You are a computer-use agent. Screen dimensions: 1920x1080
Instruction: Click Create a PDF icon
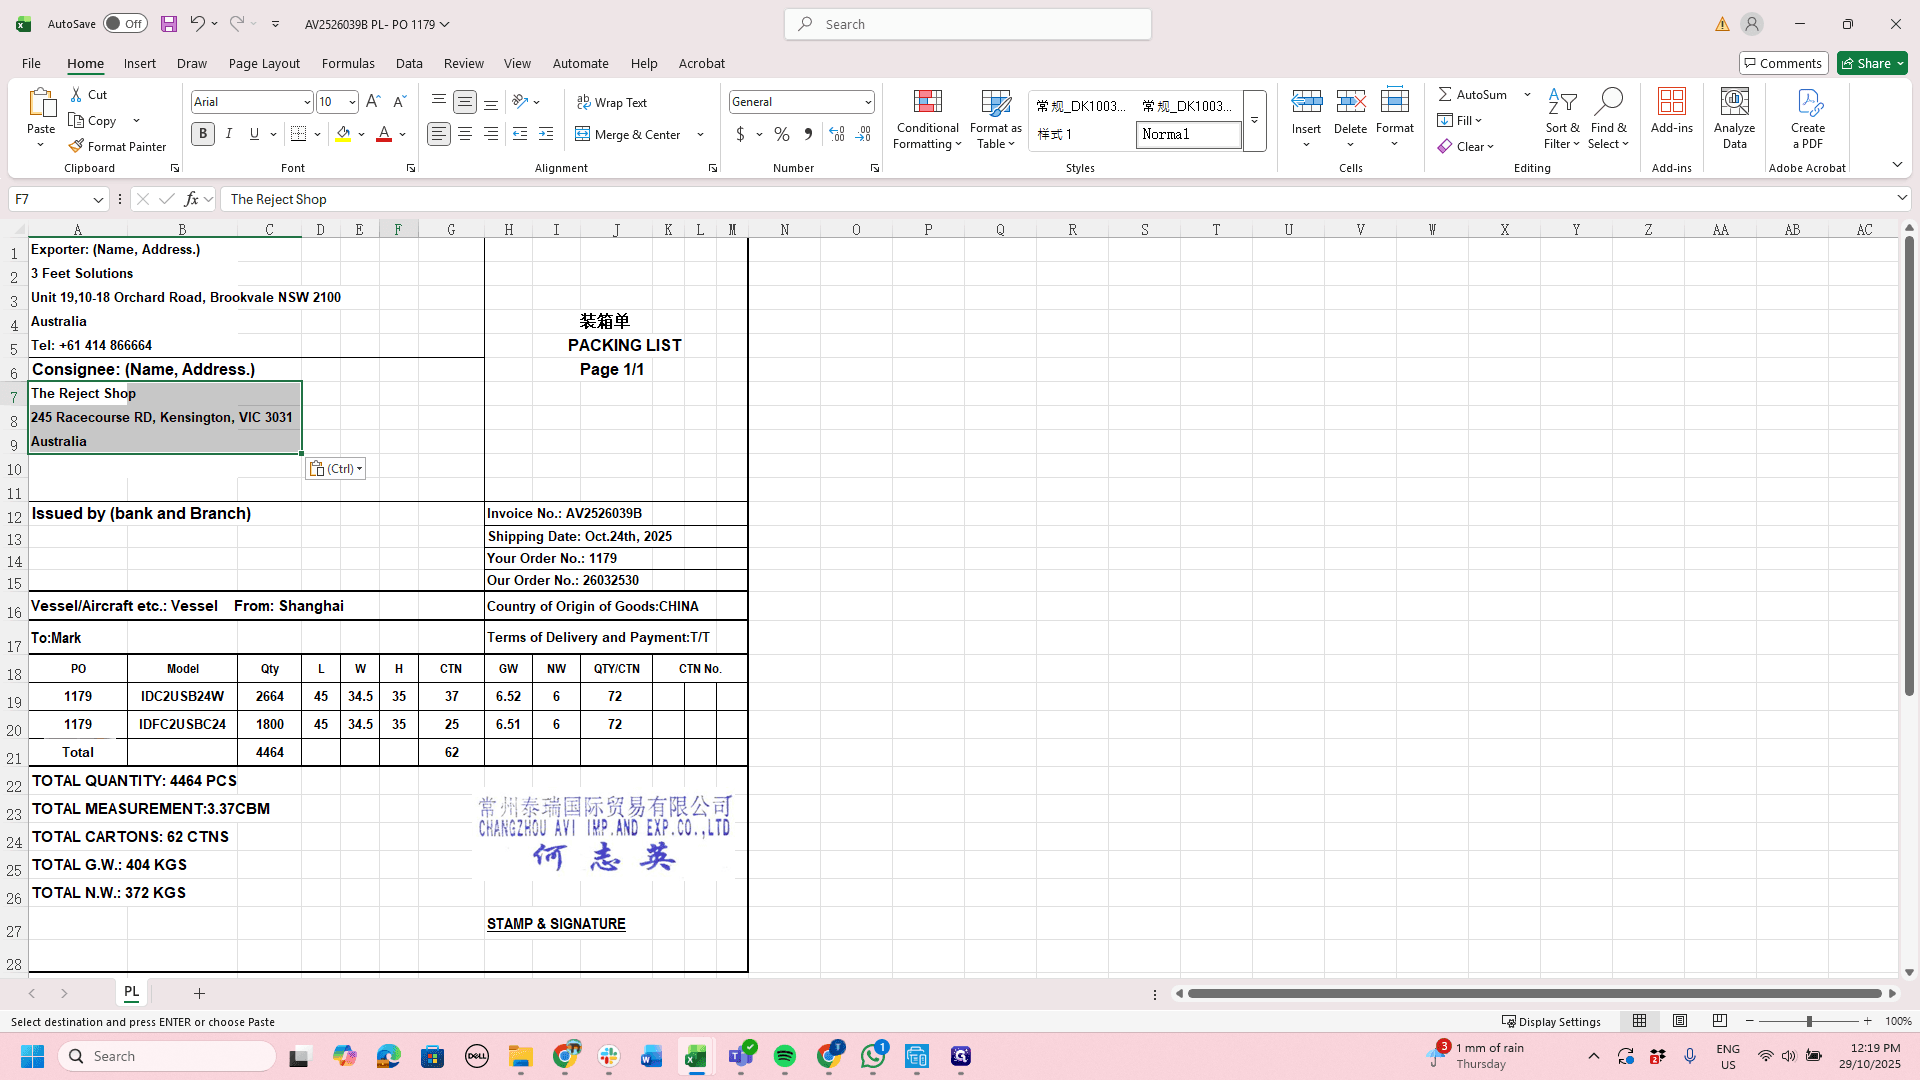tap(1808, 118)
